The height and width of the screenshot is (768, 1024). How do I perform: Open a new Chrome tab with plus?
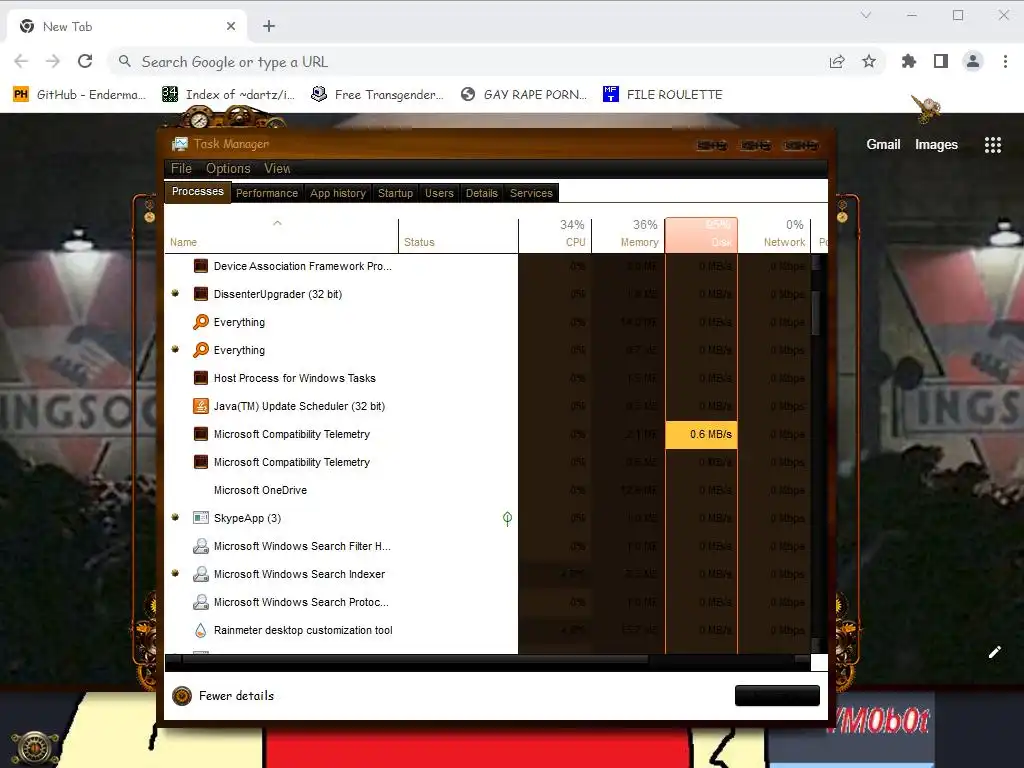(x=268, y=26)
